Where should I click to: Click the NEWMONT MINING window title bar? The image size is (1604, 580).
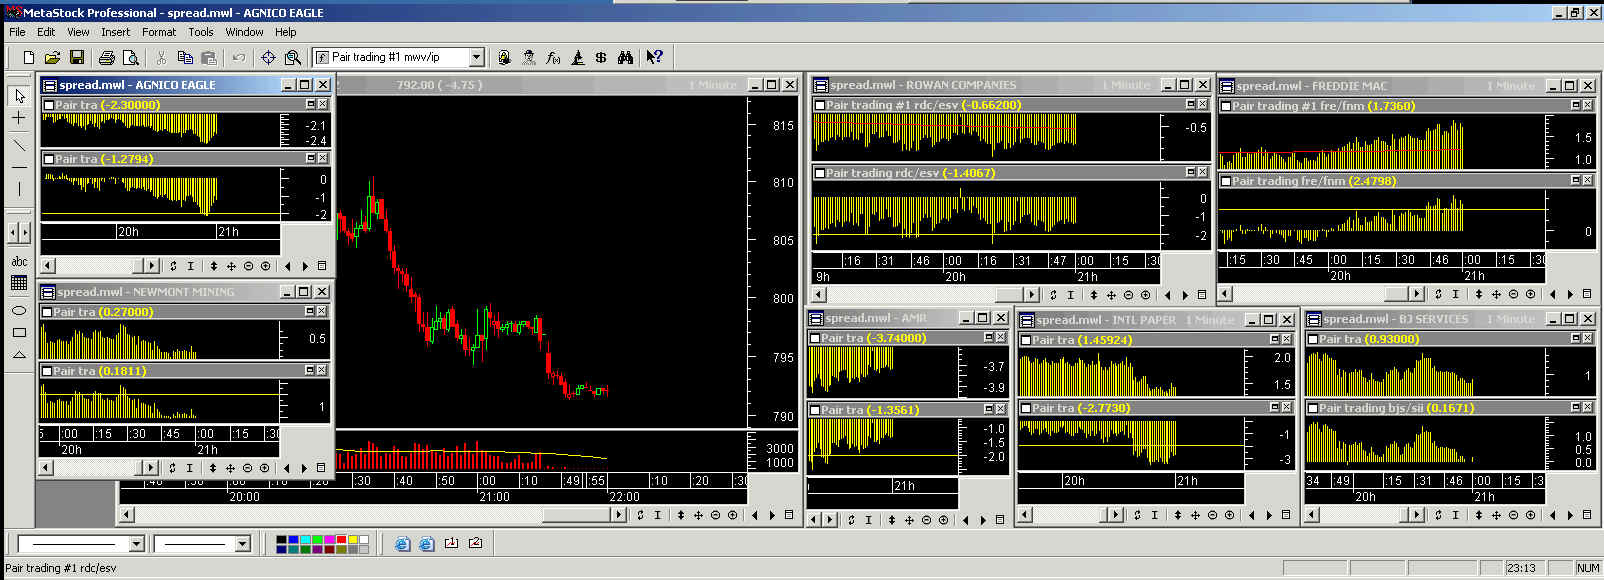(160, 292)
